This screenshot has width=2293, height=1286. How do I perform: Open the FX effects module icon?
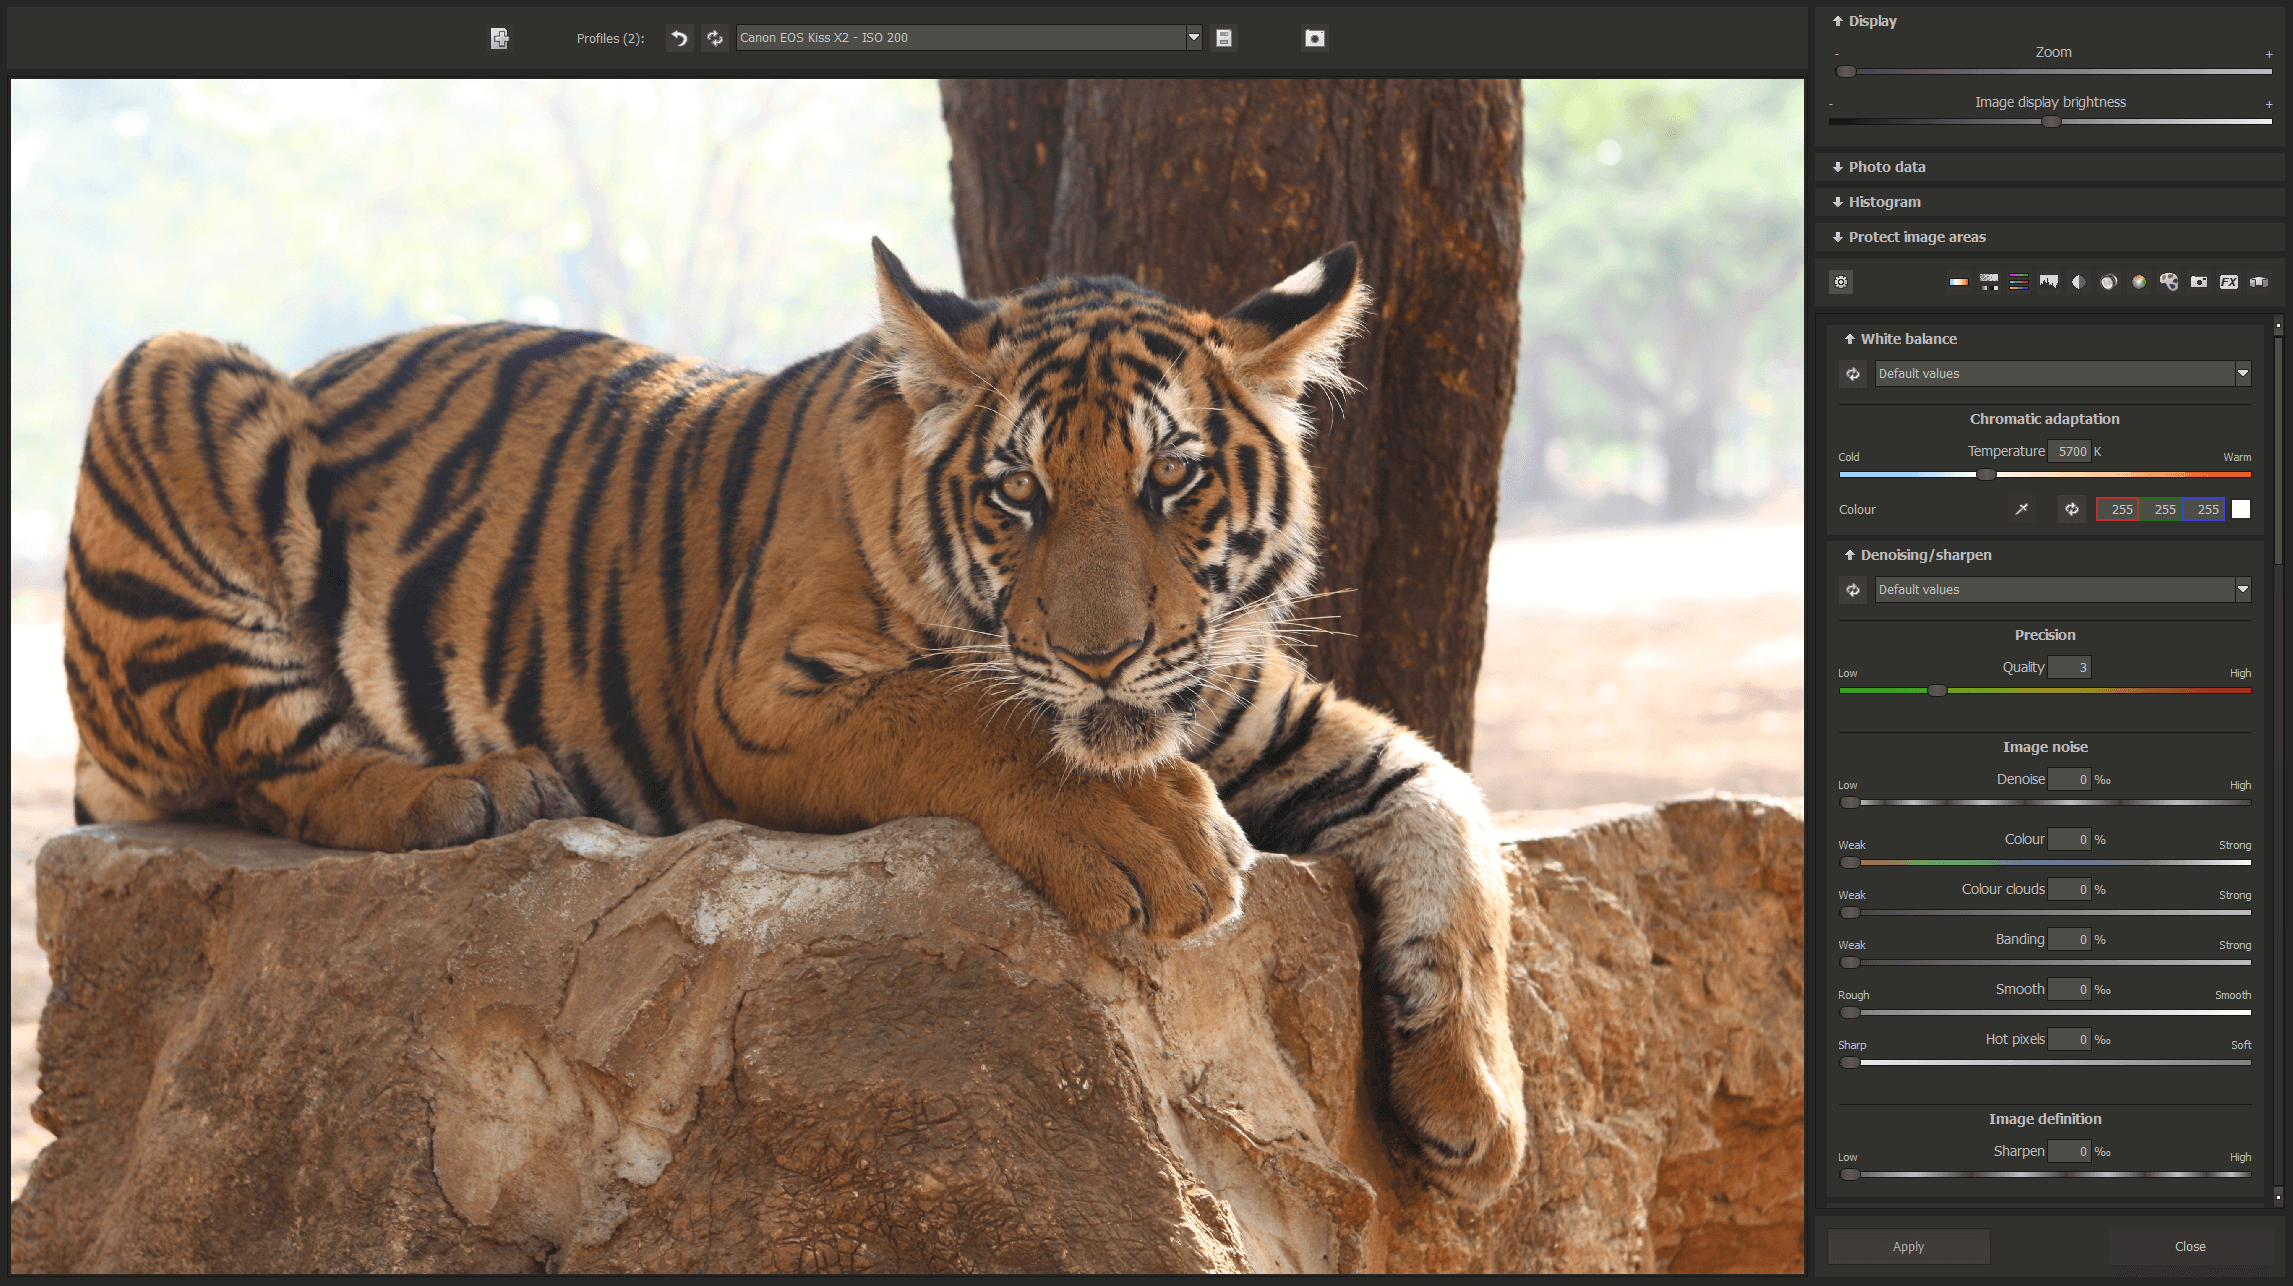[2229, 282]
